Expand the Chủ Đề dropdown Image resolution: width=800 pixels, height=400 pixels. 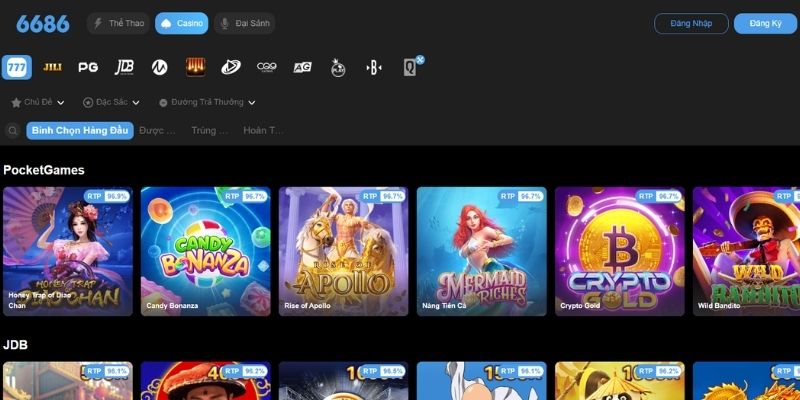(38, 102)
